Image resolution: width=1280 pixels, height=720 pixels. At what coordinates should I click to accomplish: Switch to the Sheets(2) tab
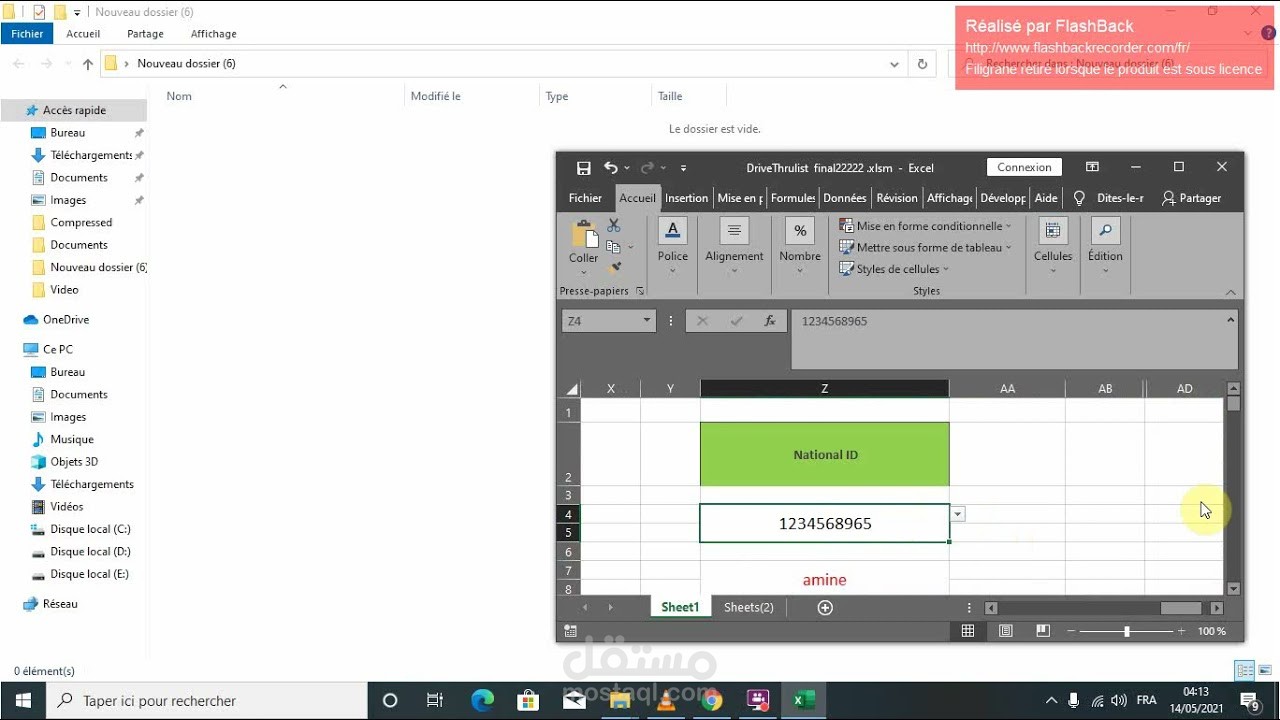(749, 607)
